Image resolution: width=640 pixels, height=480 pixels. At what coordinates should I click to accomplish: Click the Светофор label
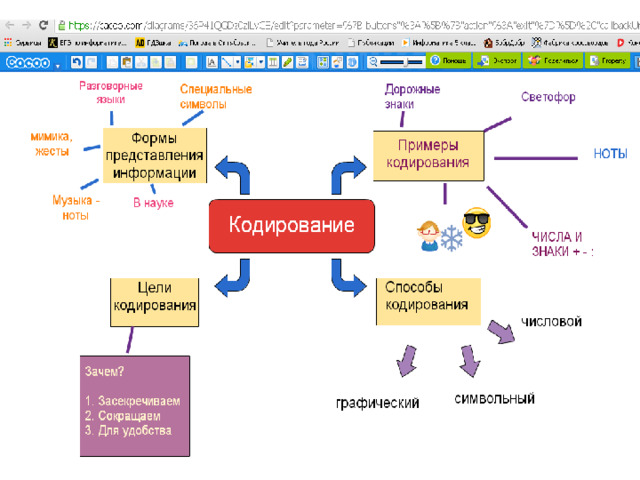[x=548, y=97]
